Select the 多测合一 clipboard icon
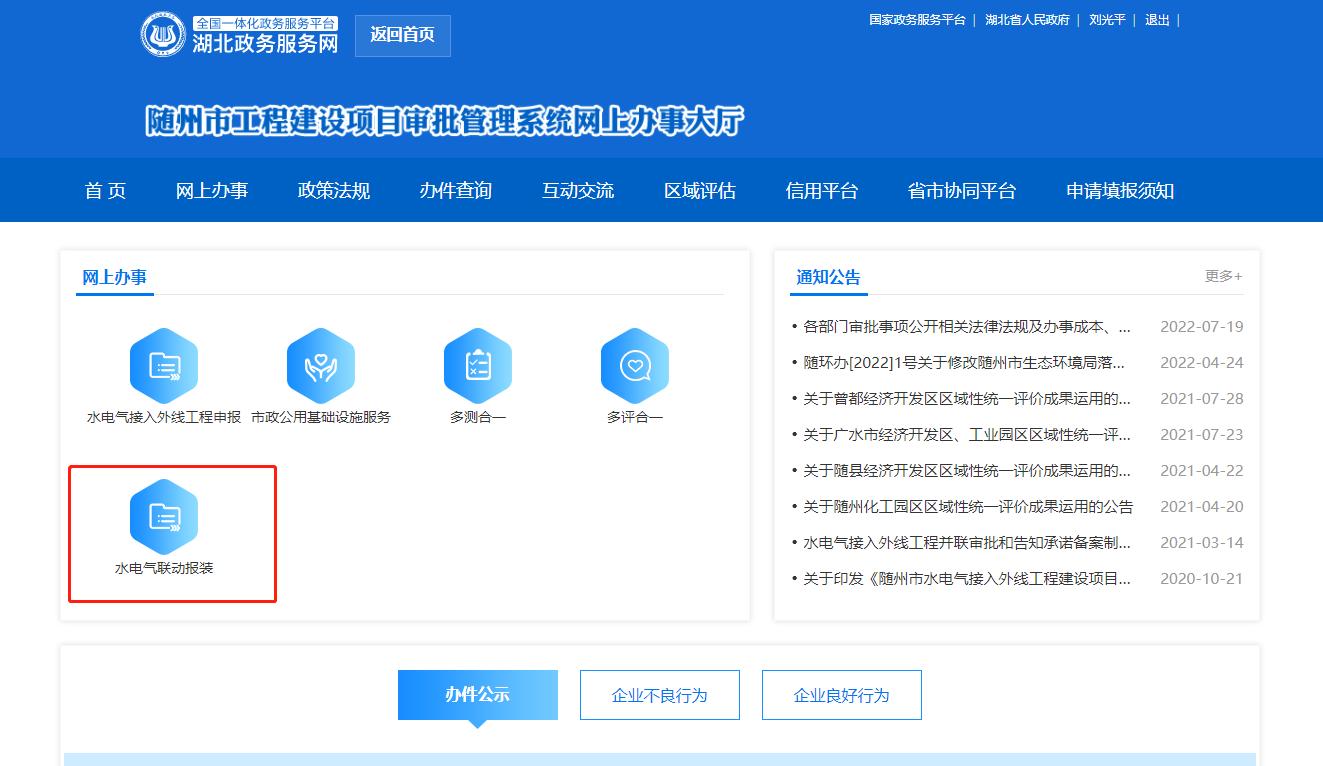The width and height of the screenshot is (1323, 766). tap(478, 366)
